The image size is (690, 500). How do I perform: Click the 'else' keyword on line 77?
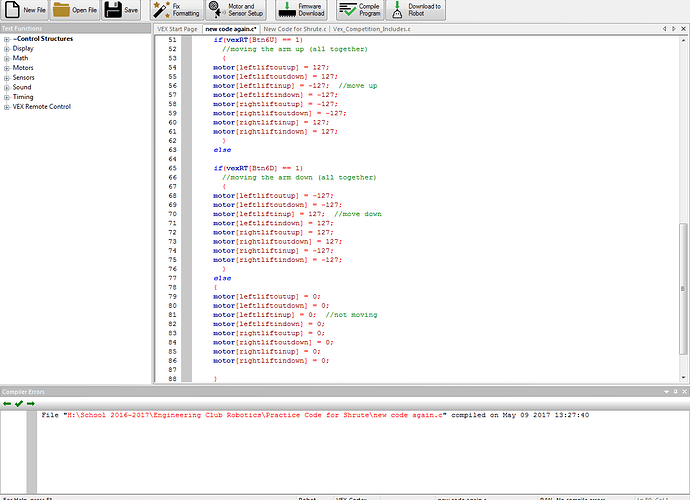click(222, 278)
